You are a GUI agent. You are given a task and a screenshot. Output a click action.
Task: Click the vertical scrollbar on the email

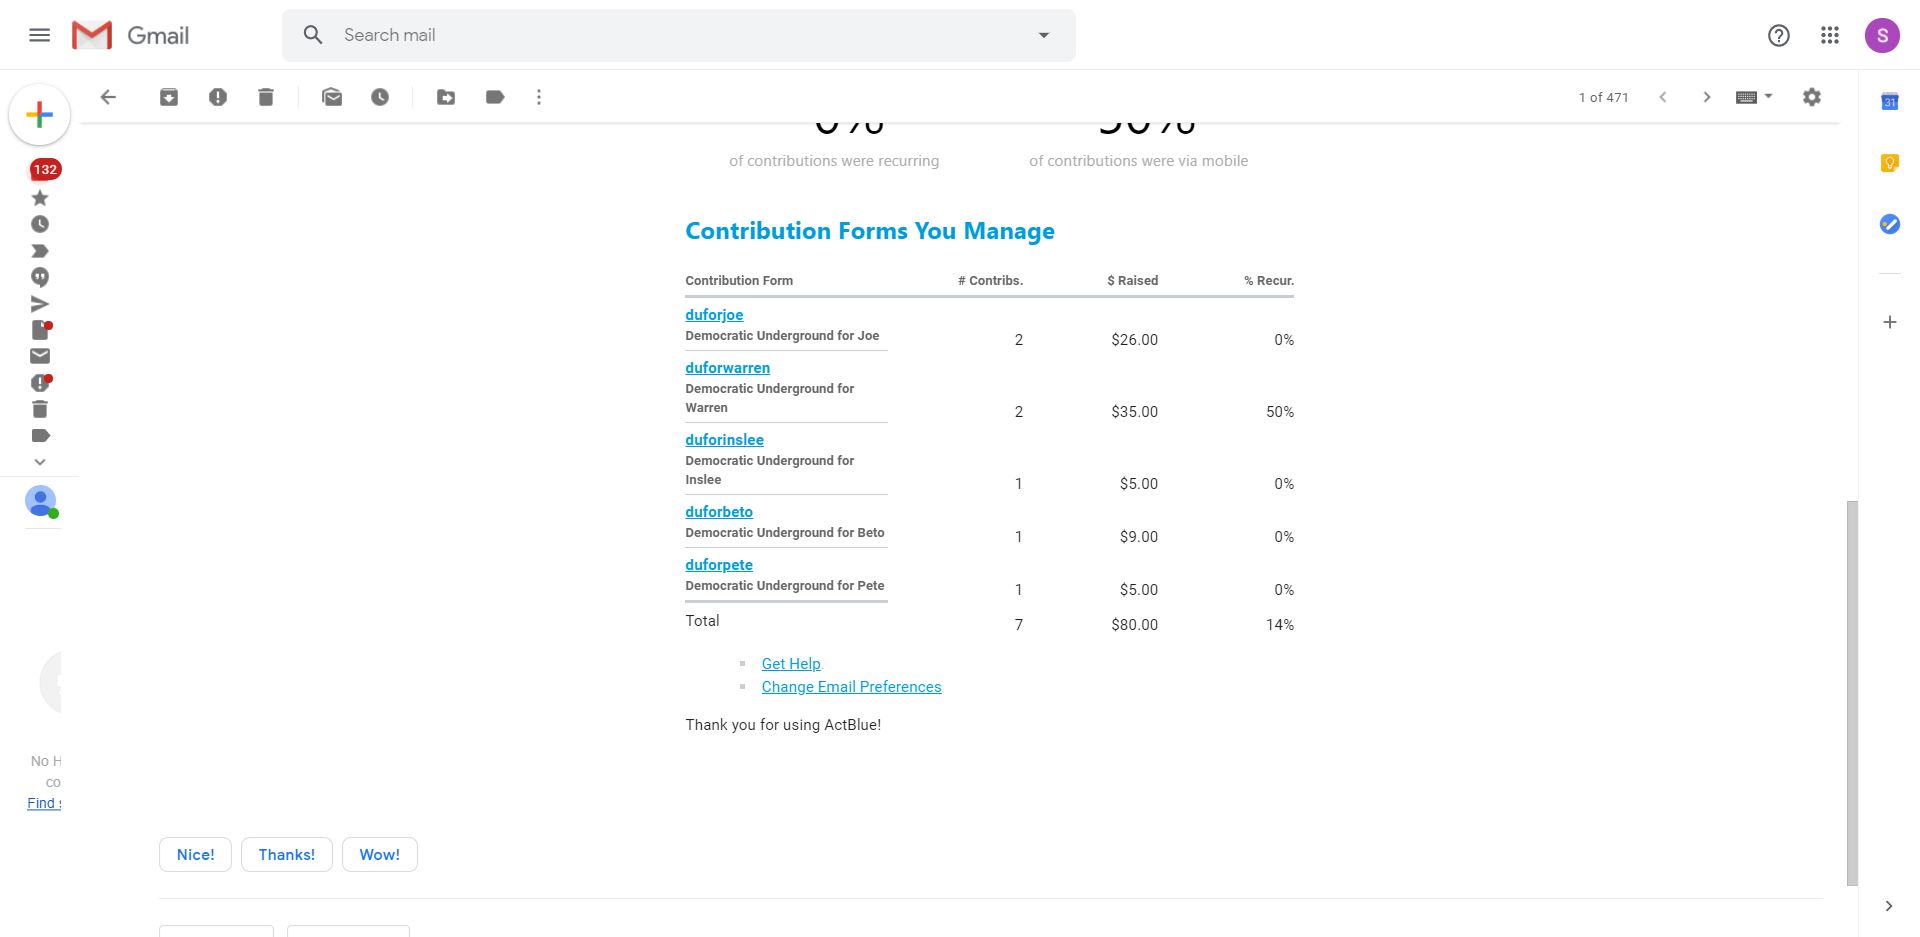(x=1851, y=690)
